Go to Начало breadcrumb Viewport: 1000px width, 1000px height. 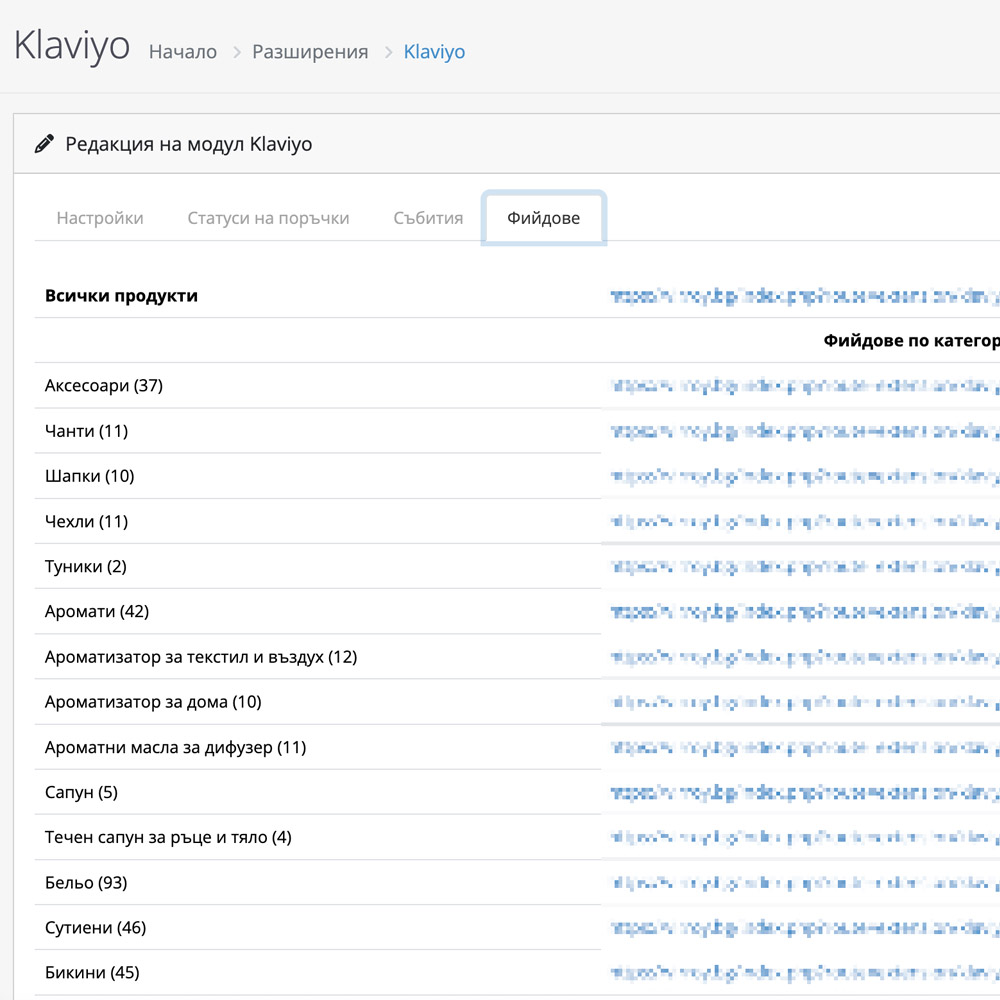coord(183,52)
